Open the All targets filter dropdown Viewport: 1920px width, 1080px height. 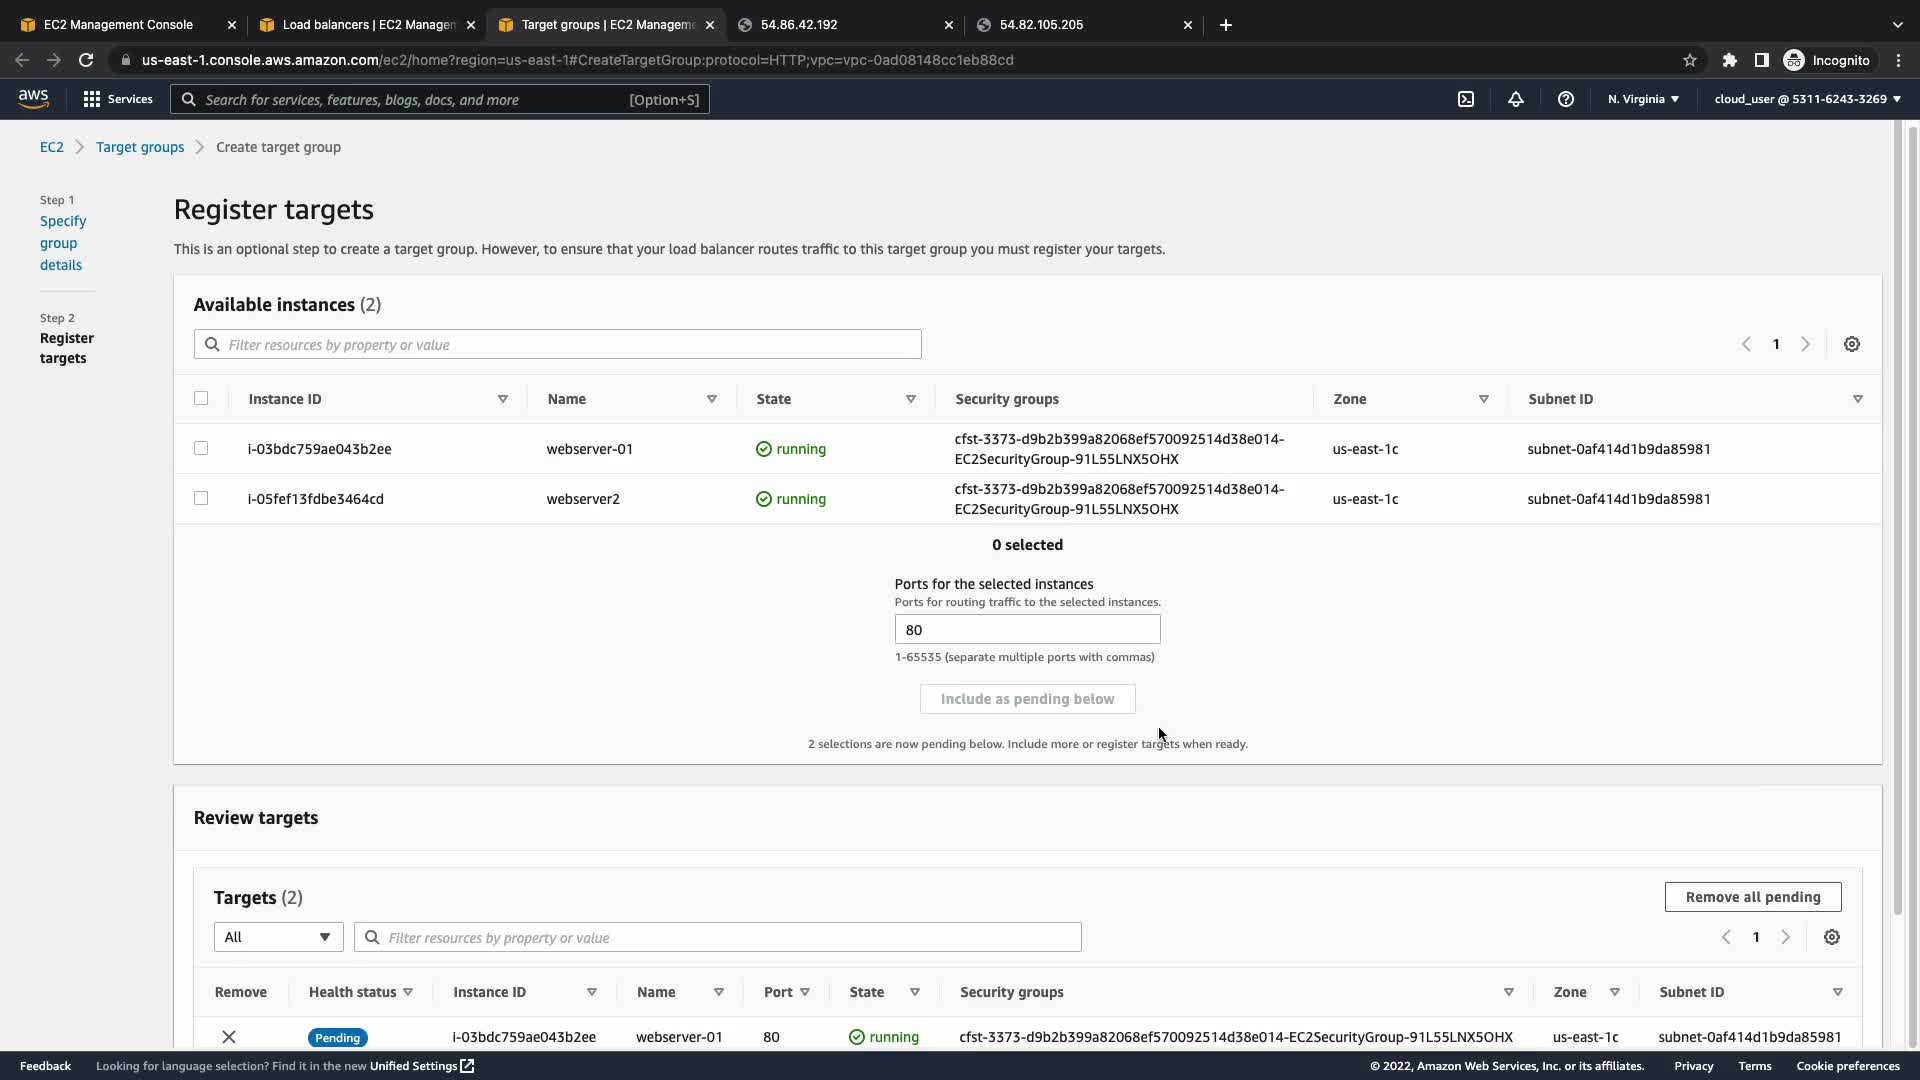[x=278, y=937]
